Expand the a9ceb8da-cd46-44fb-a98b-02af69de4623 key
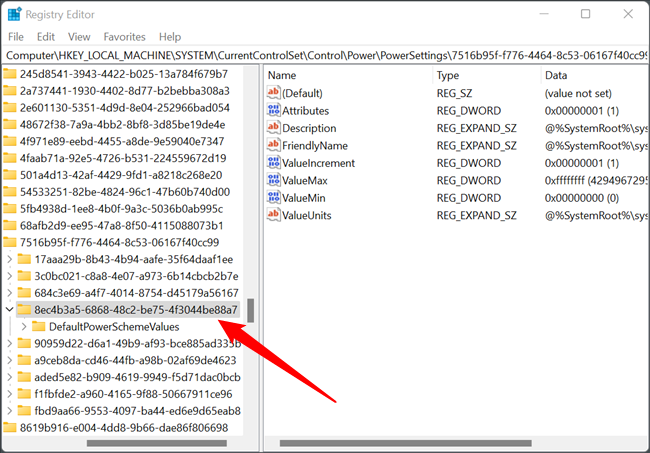 coord(10,360)
